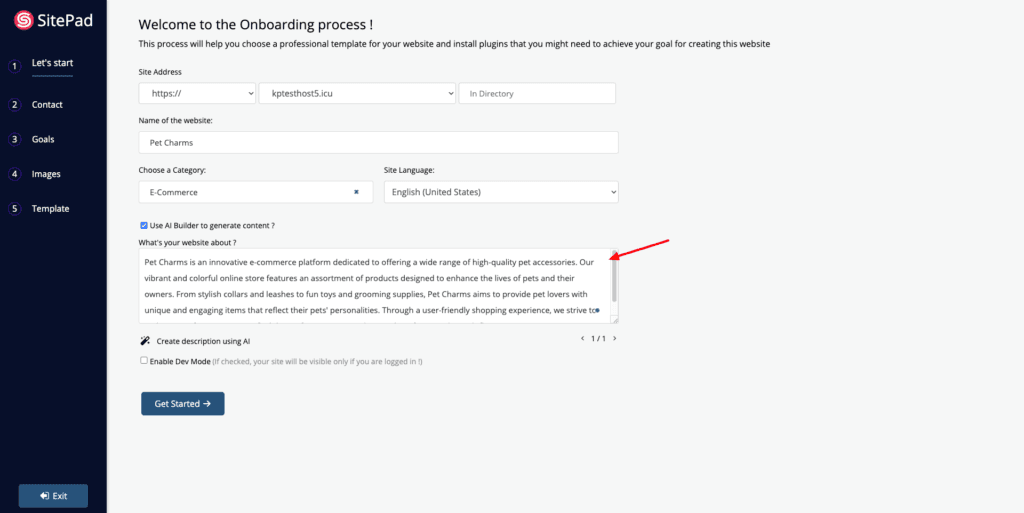
Task: Go to next description with right chevron
Action: (x=615, y=339)
